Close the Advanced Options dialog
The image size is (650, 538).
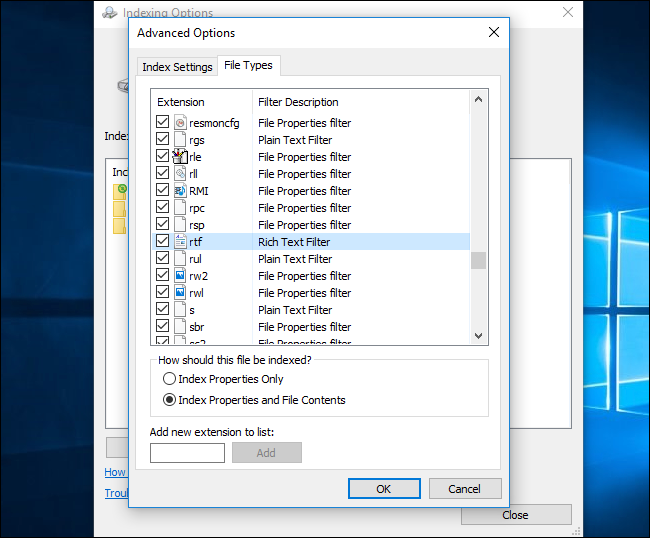pyautogui.click(x=494, y=32)
